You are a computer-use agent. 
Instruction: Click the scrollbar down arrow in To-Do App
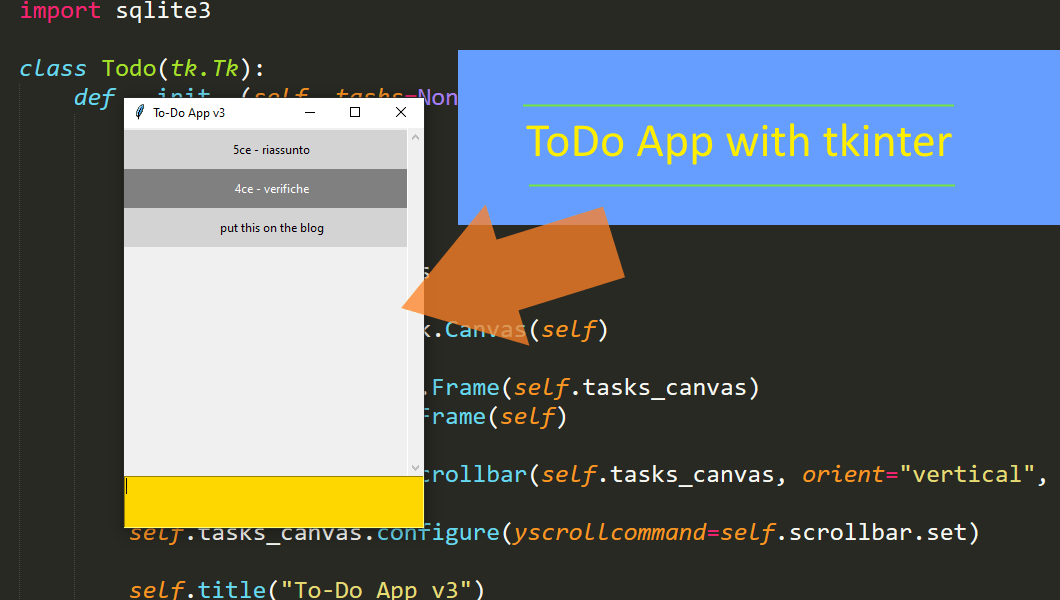click(415, 468)
